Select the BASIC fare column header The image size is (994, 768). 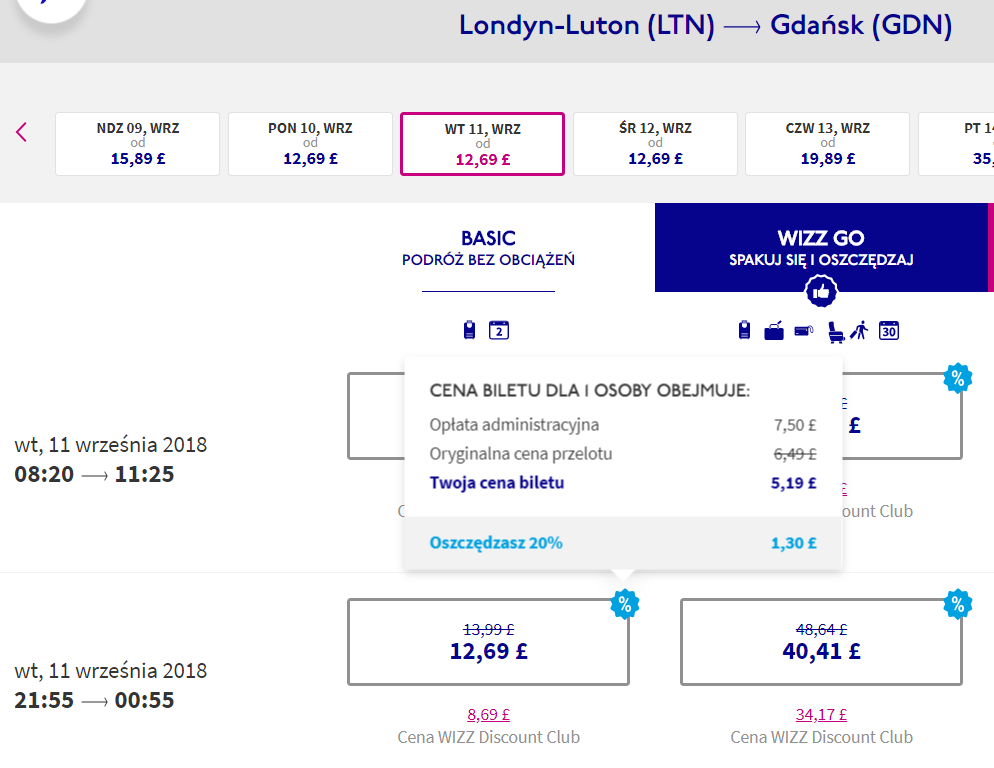point(488,247)
